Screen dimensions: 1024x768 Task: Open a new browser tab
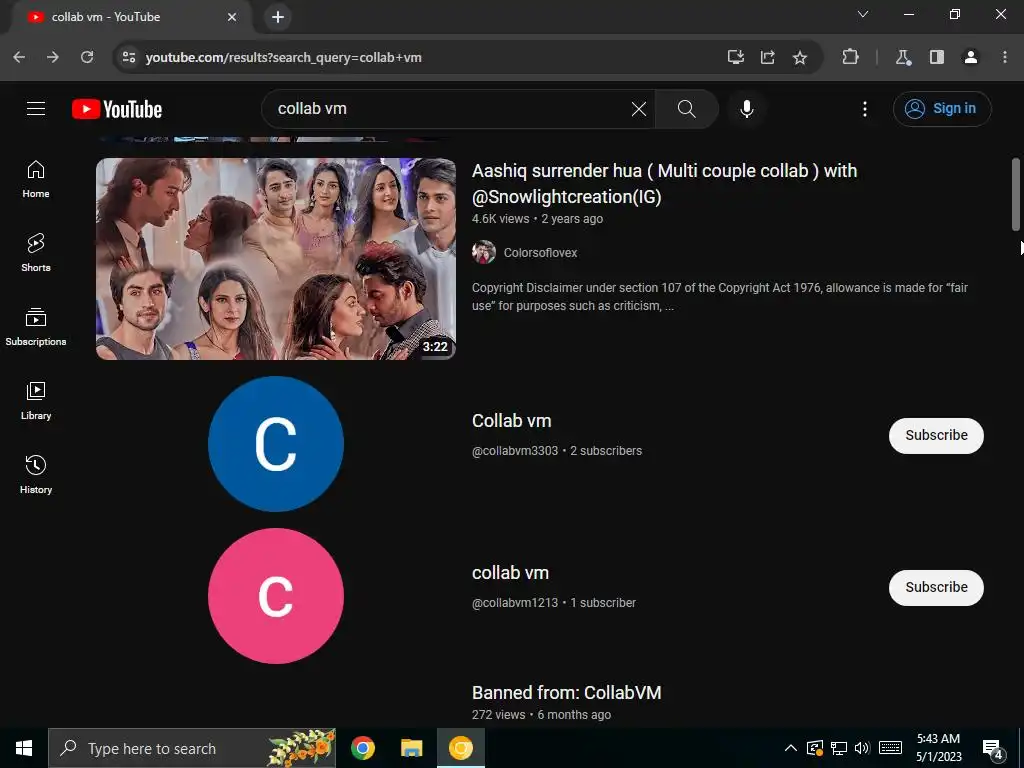point(278,17)
